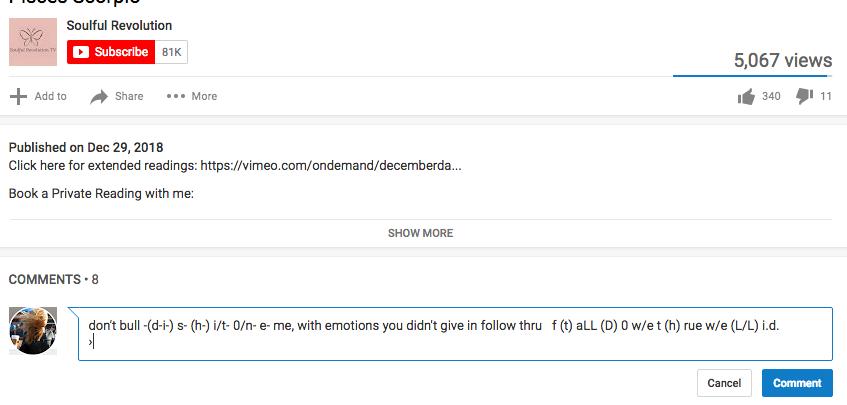Click the Share arrow icon
The height and width of the screenshot is (405, 847).
click(99, 97)
